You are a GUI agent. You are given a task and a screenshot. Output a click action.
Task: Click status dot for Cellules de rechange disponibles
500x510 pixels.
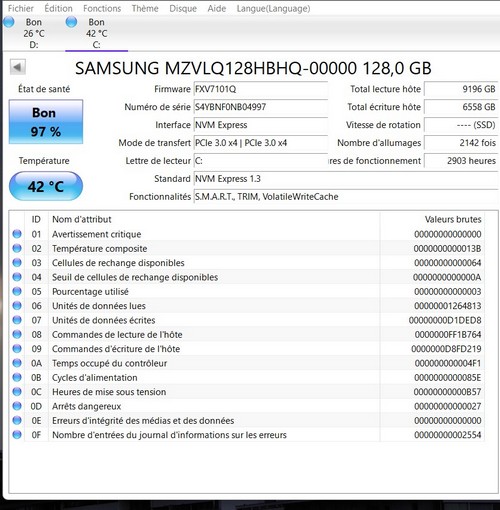[x=17, y=263]
